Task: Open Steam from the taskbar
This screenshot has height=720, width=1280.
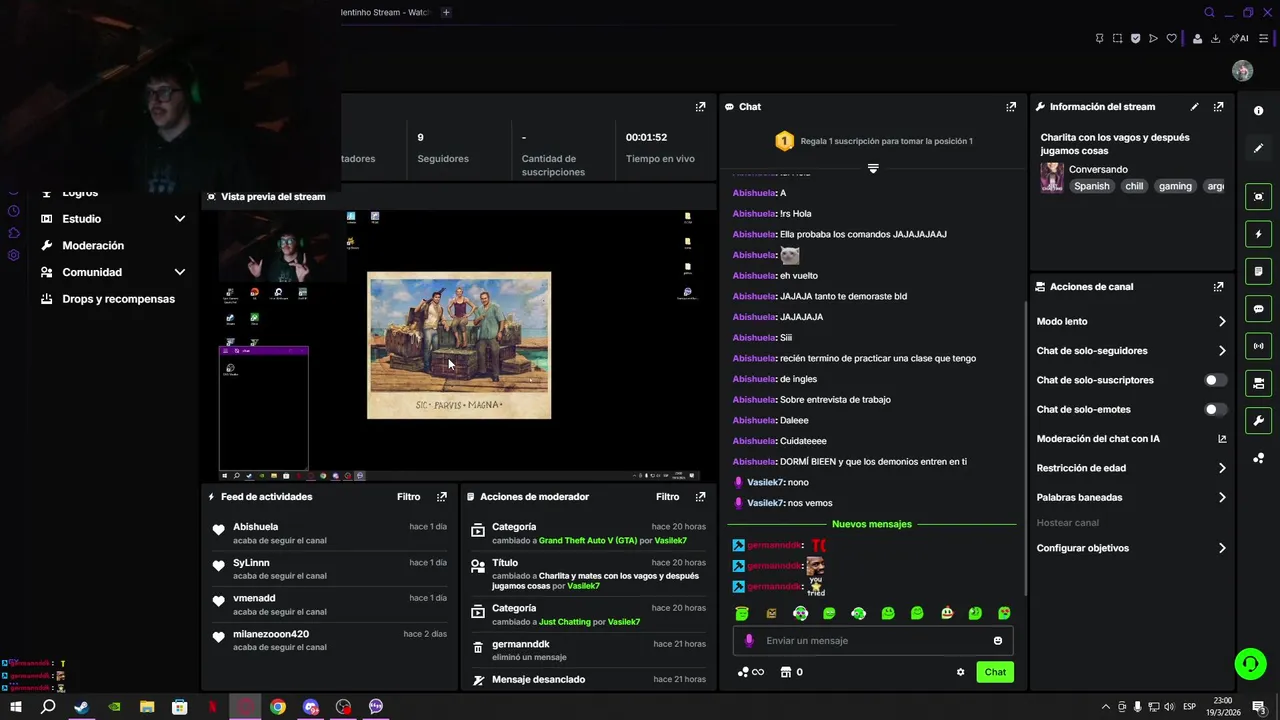Action: [81, 707]
